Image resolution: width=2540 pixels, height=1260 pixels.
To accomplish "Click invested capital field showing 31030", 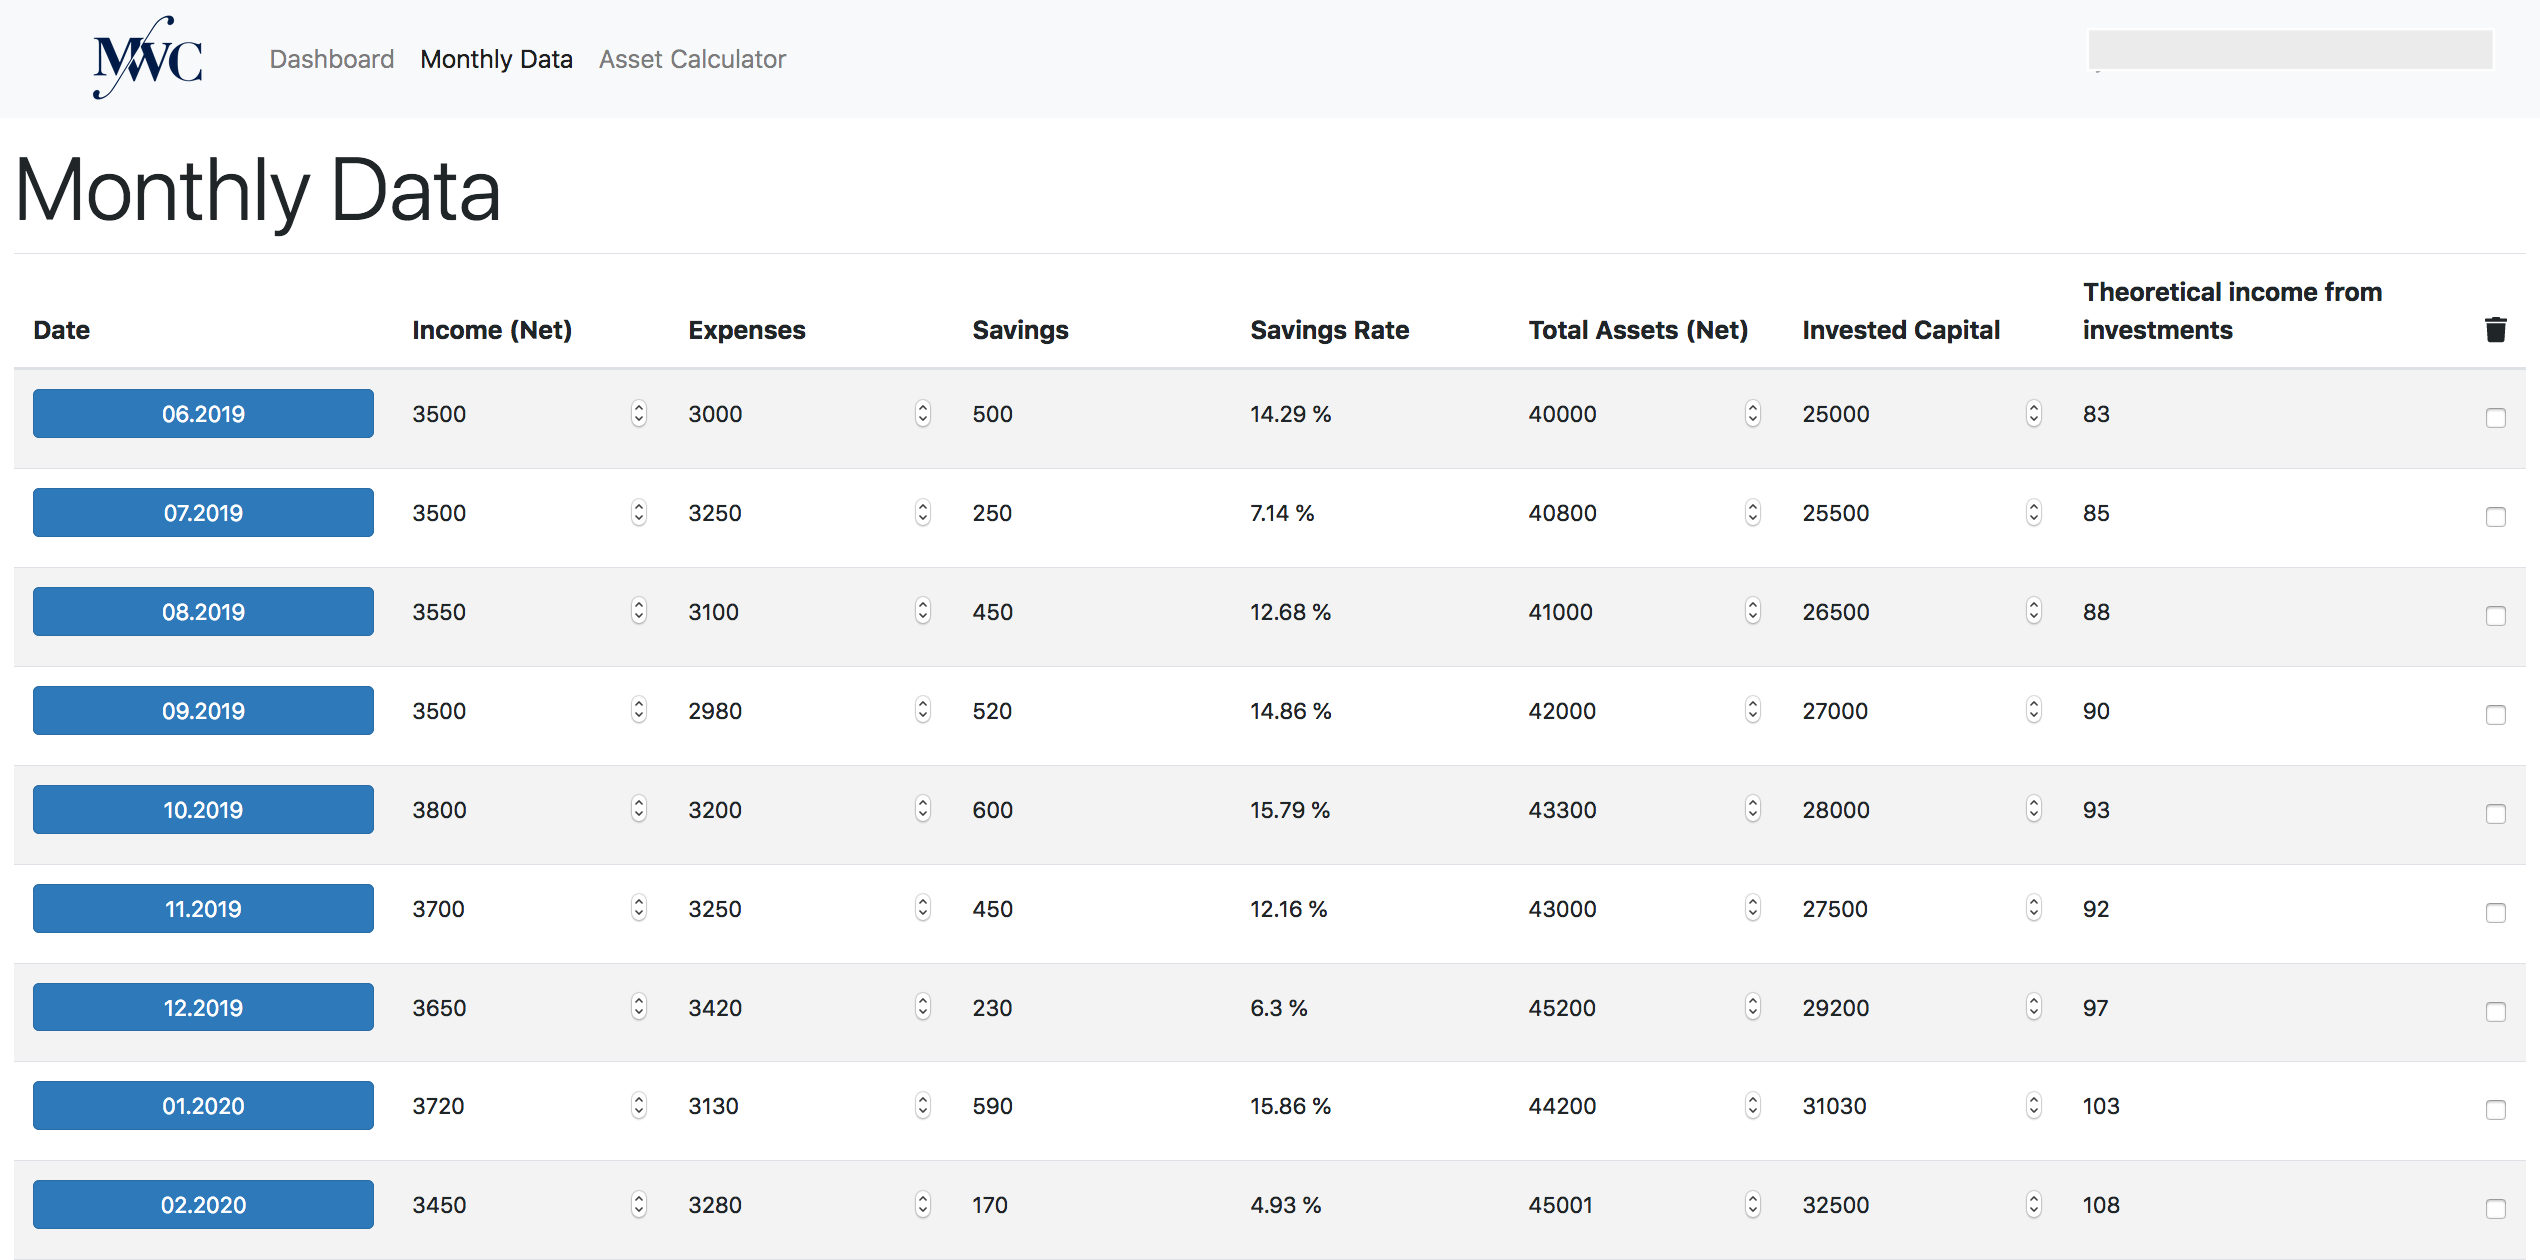I will [1923, 1105].
